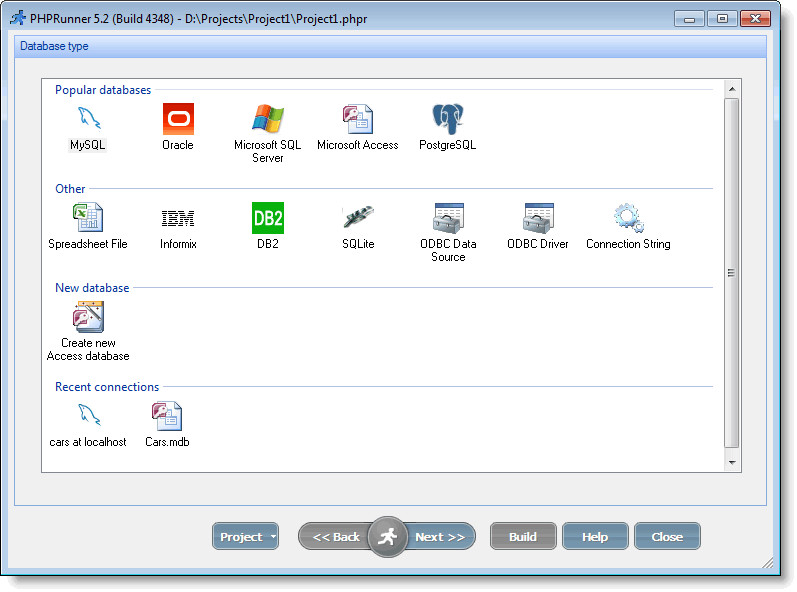Select the SQLite database icon
The image size is (797, 592).
[x=358, y=217]
